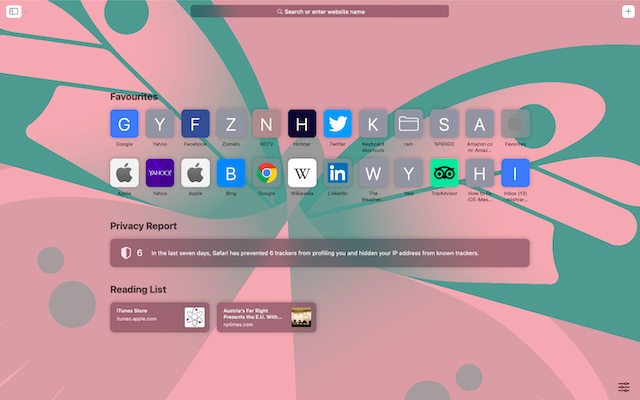Screen dimensions: 640x400
Task: Open the Yelp favourite
Action: (409, 173)
